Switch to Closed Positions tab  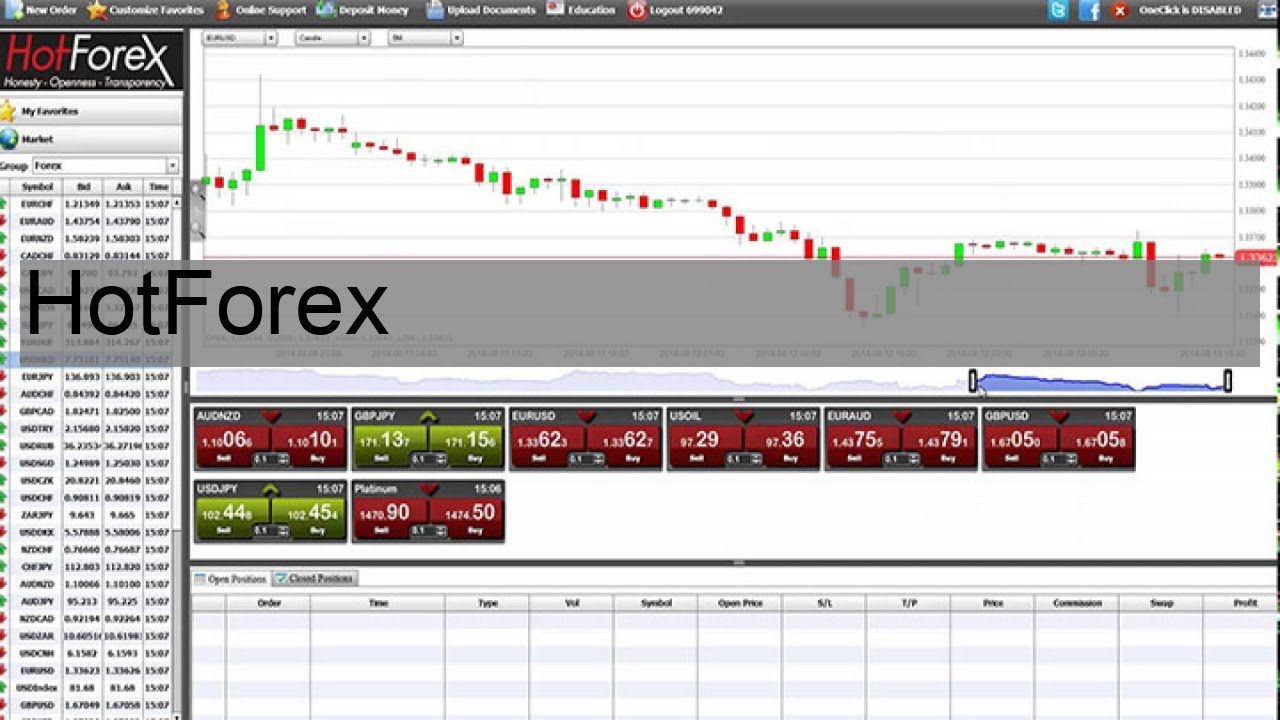pos(314,578)
